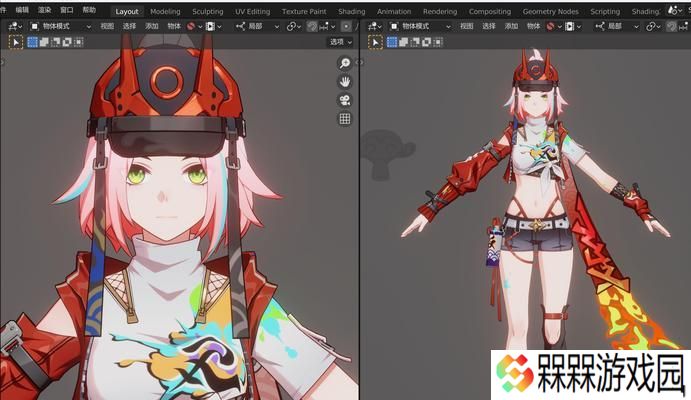This screenshot has width=691, height=400.
Task: Open pivot point dropdown in right viewport
Action: pos(653,26)
